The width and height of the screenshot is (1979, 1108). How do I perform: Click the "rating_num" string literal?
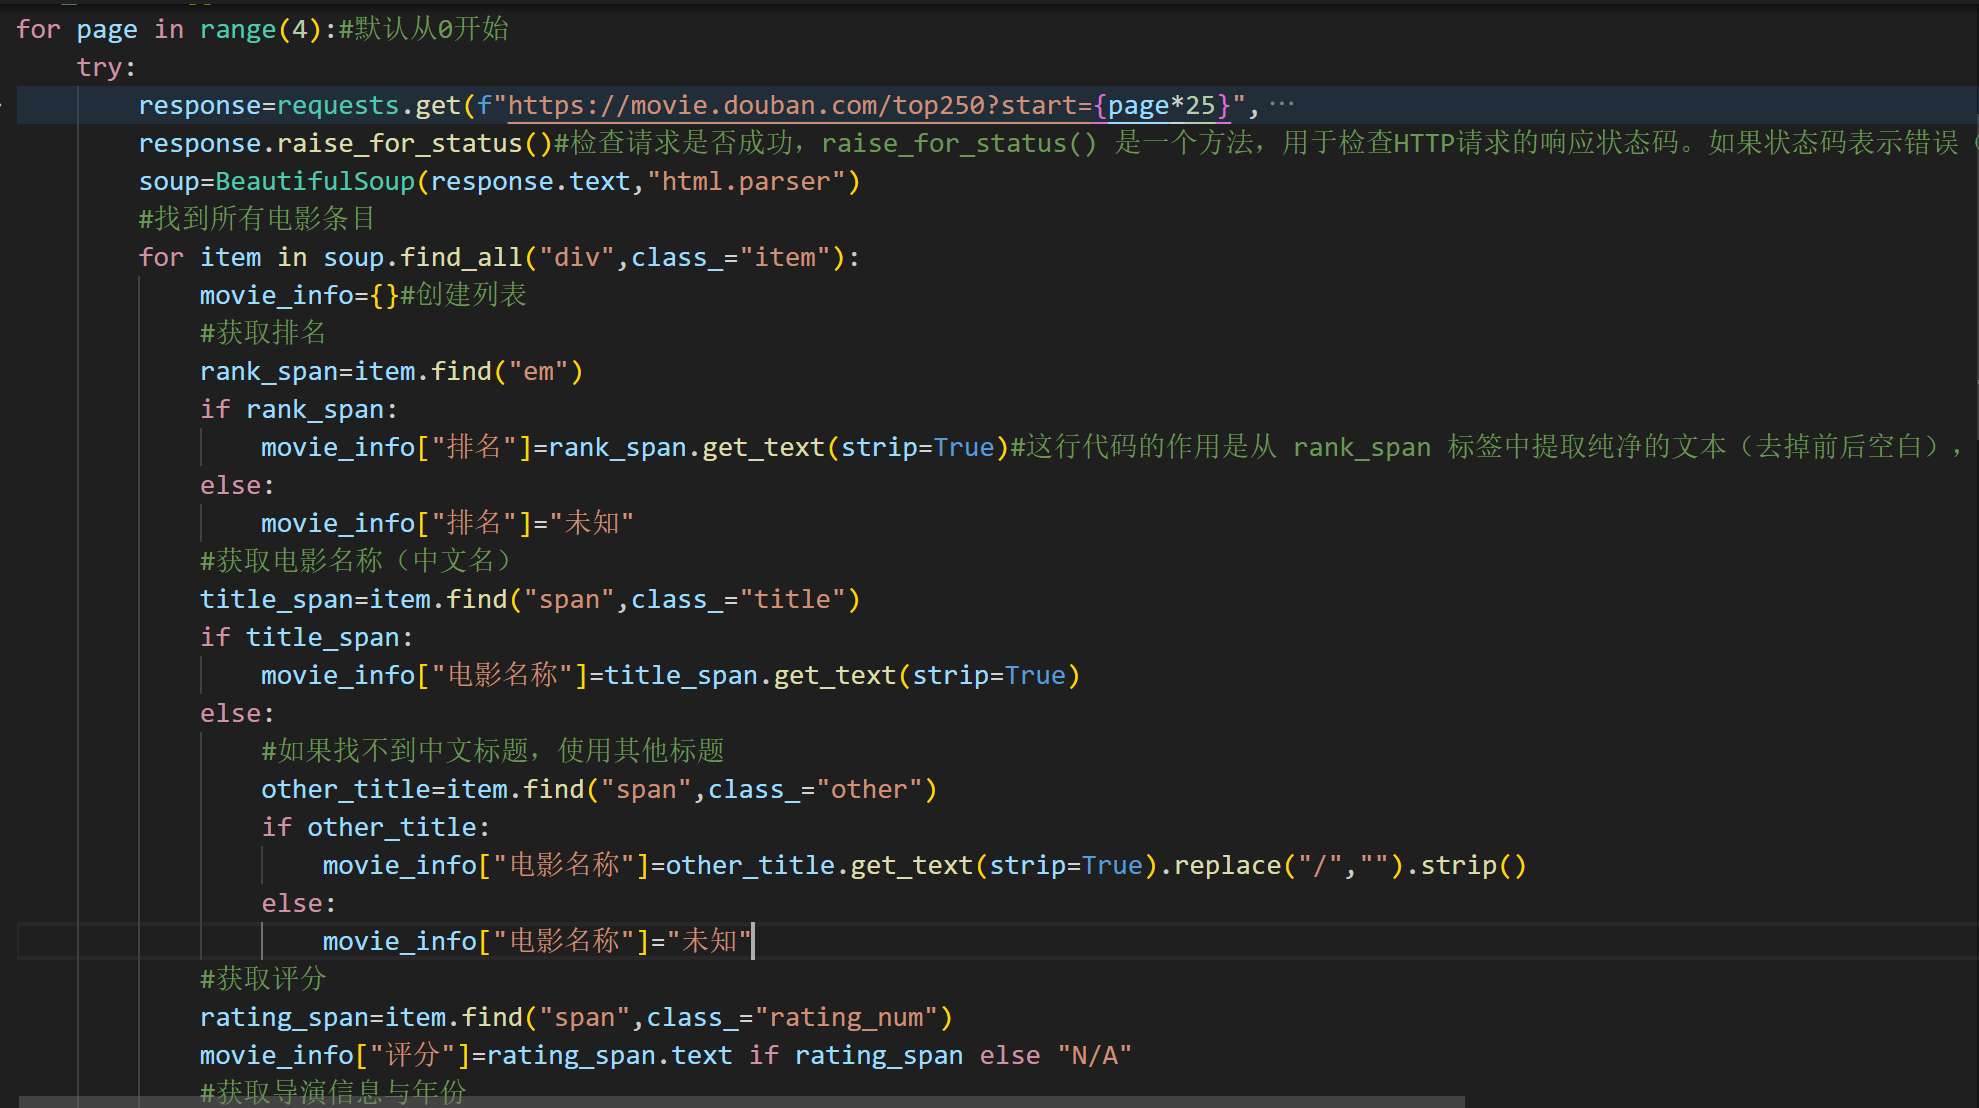[846, 1017]
